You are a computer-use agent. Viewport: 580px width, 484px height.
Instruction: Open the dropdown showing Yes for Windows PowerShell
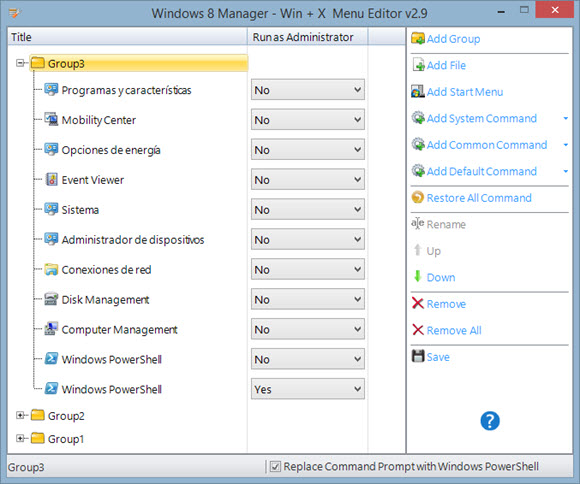(x=308, y=389)
